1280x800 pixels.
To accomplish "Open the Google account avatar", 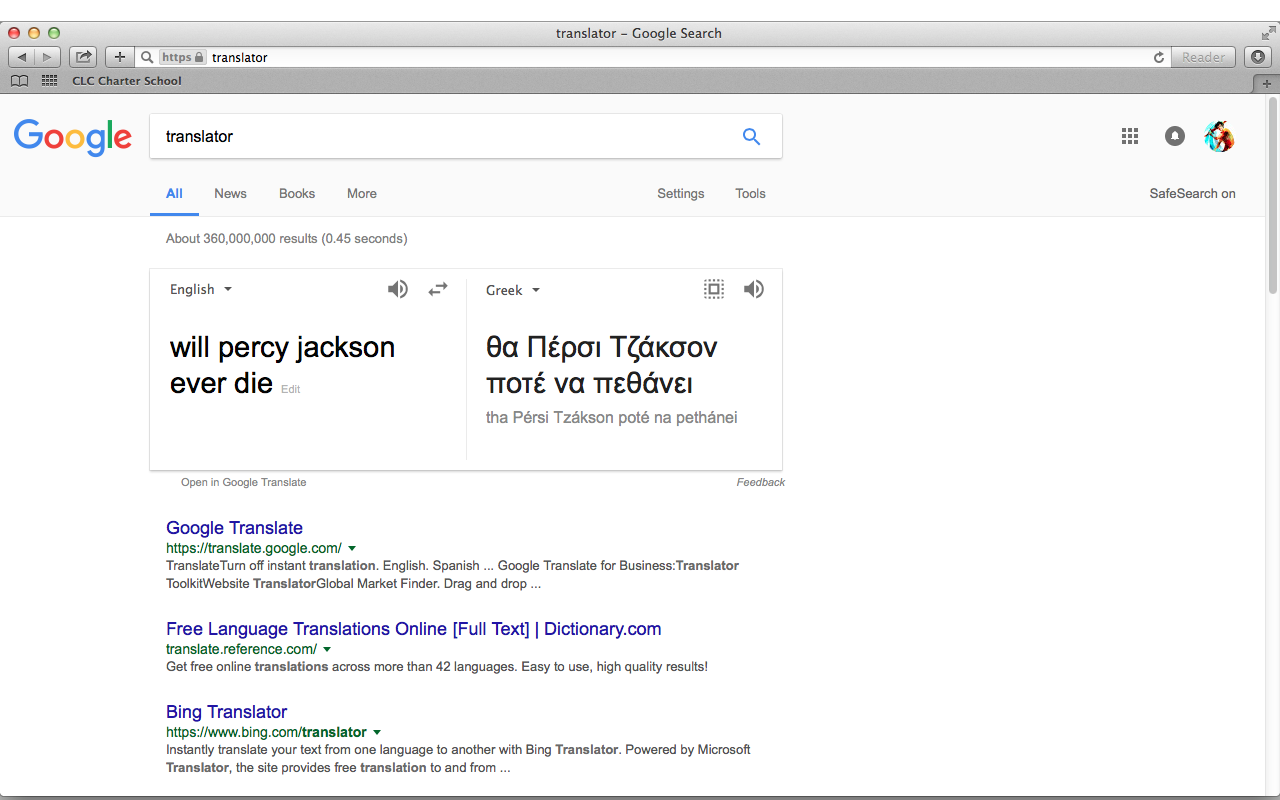I will coord(1219,136).
